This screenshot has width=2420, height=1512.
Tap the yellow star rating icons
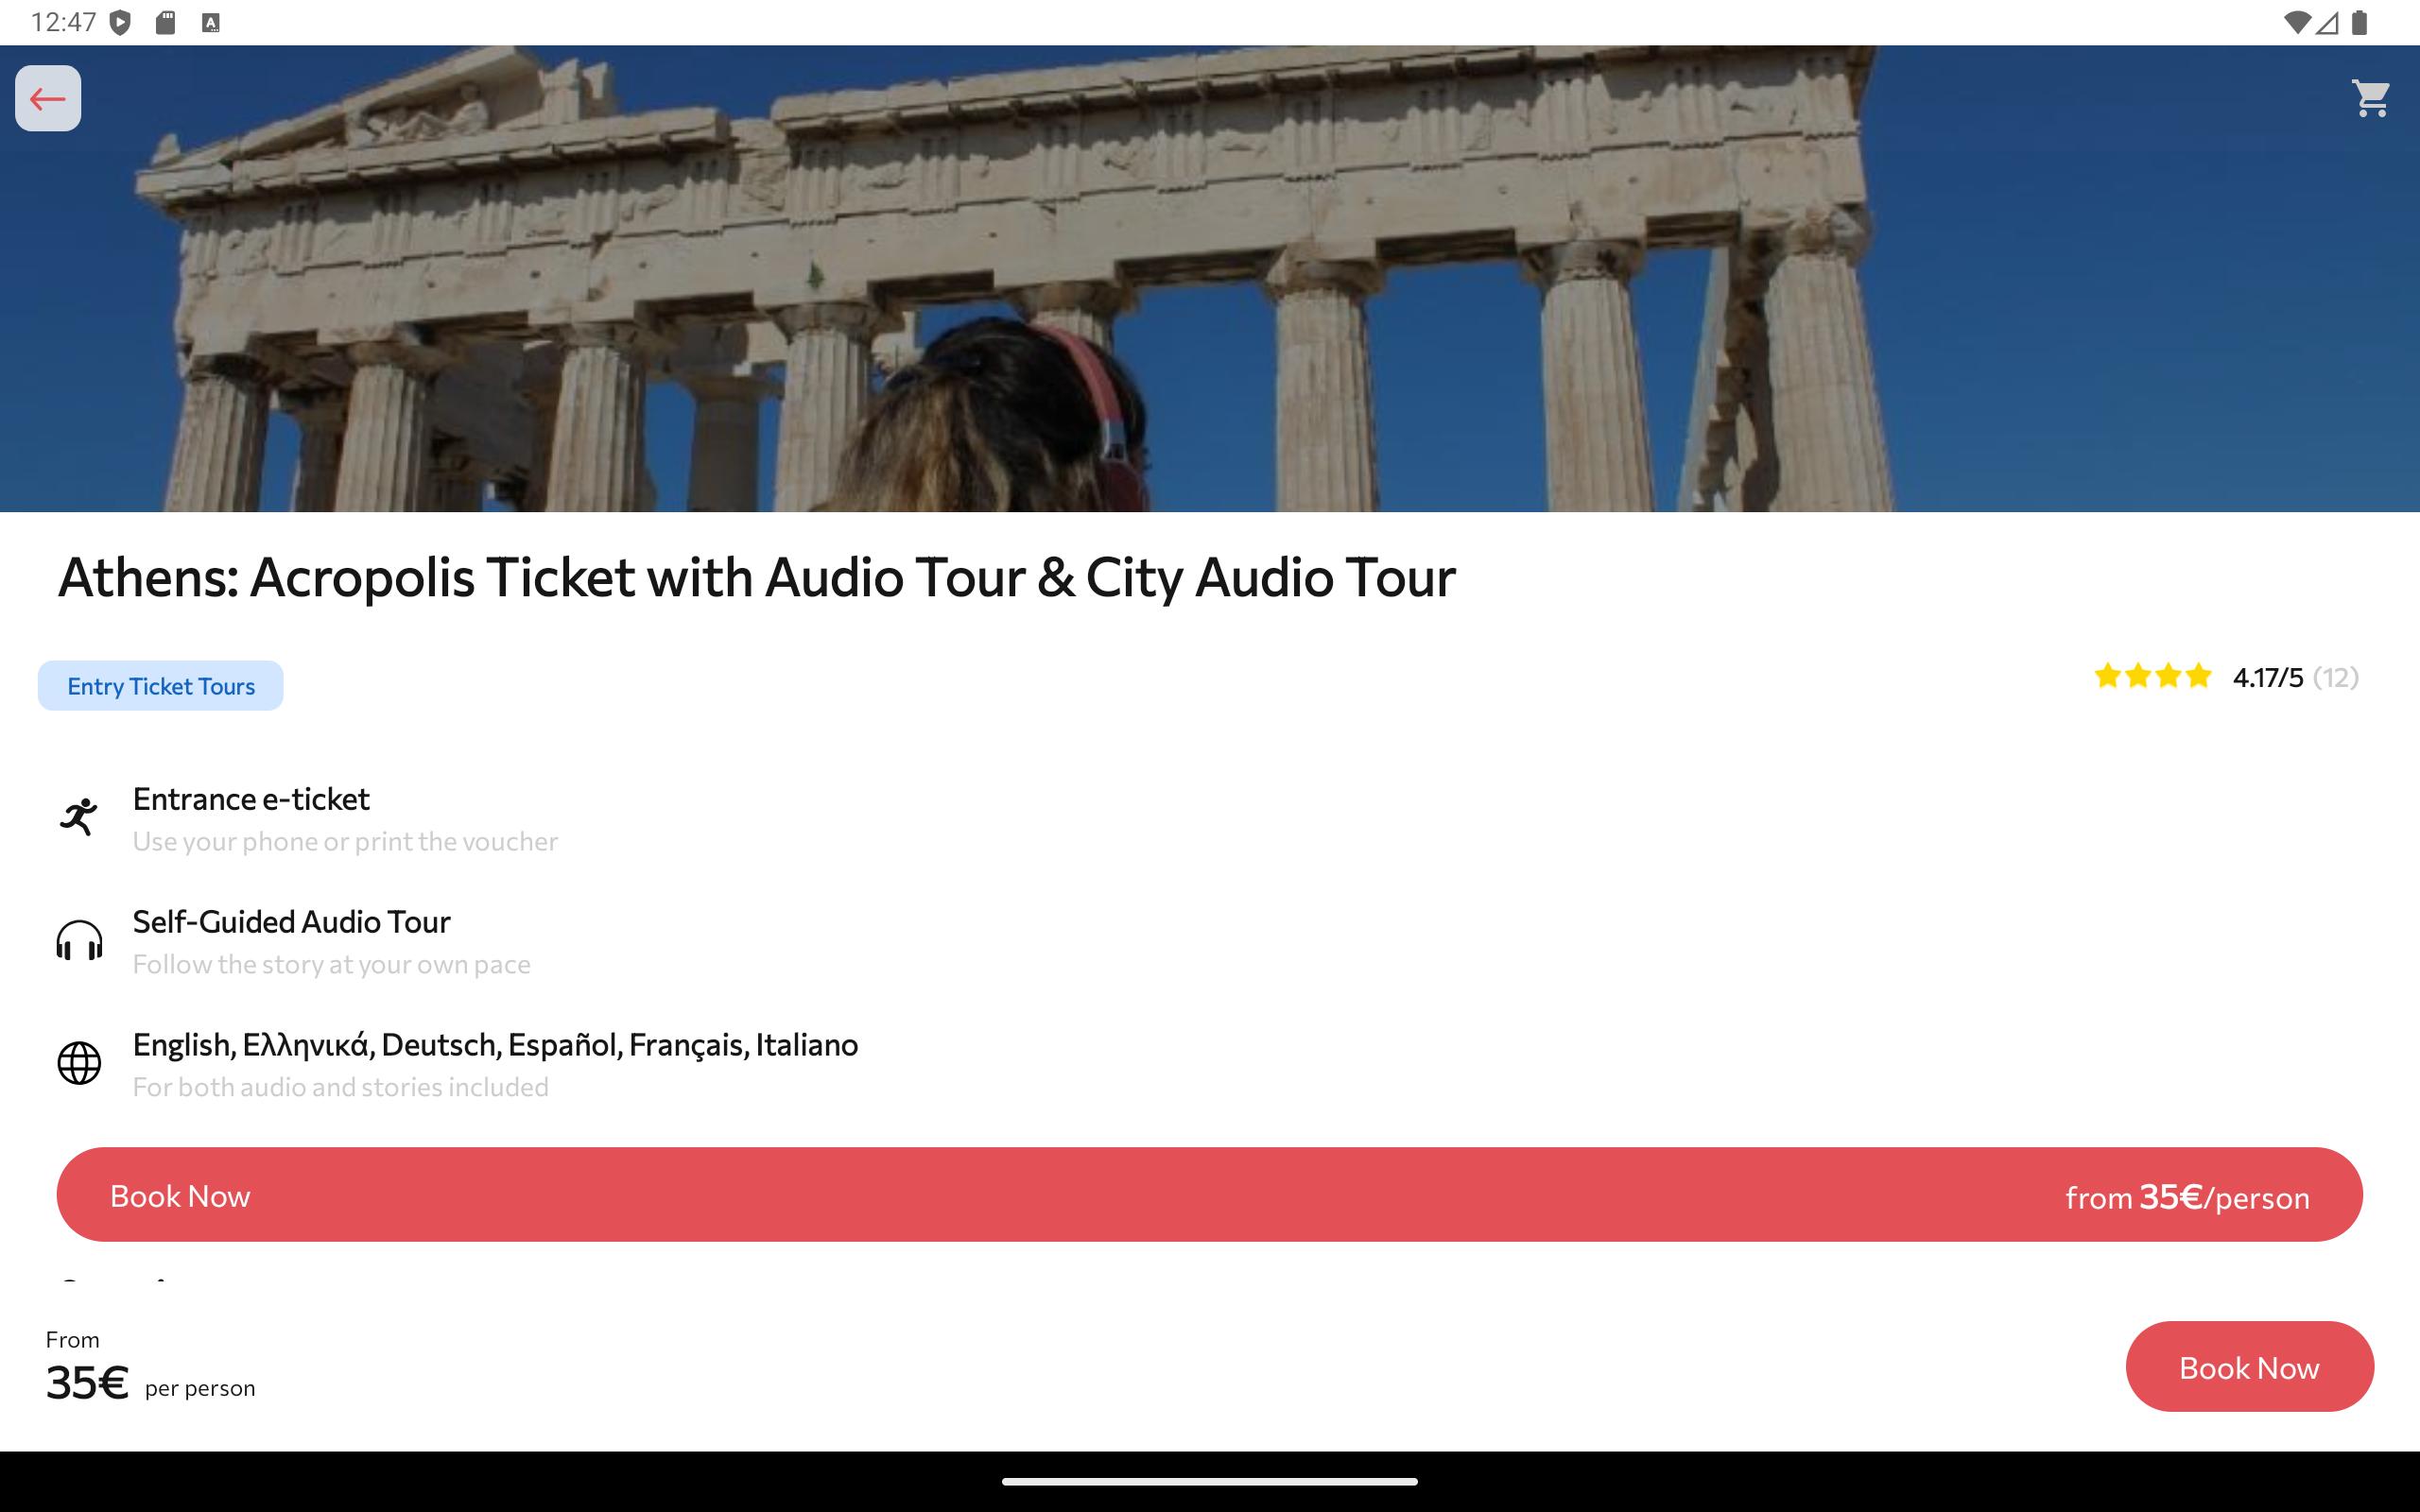2152,677
